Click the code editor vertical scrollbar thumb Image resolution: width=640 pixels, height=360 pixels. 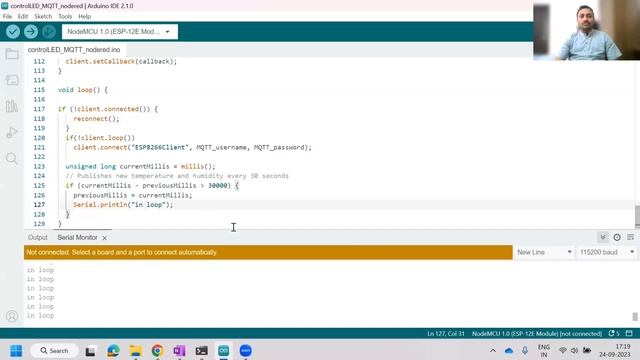tap(637, 216)
